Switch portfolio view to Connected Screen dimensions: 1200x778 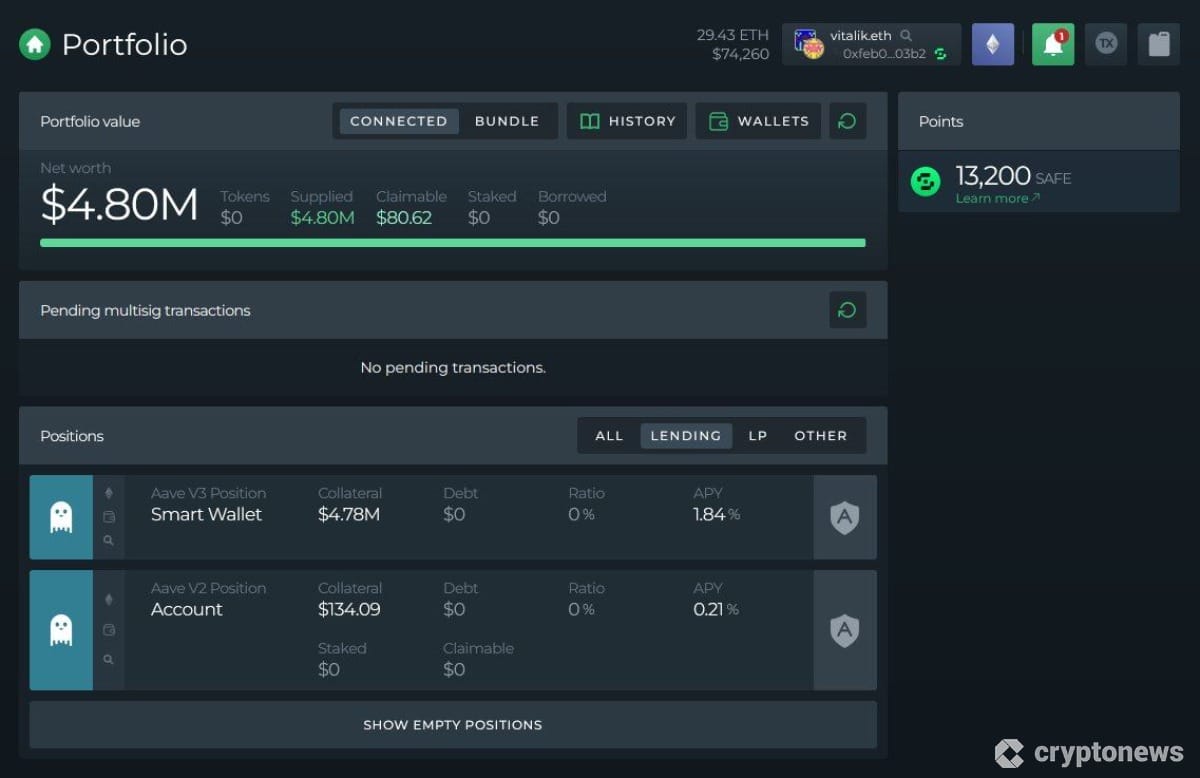tap(398, 121)
